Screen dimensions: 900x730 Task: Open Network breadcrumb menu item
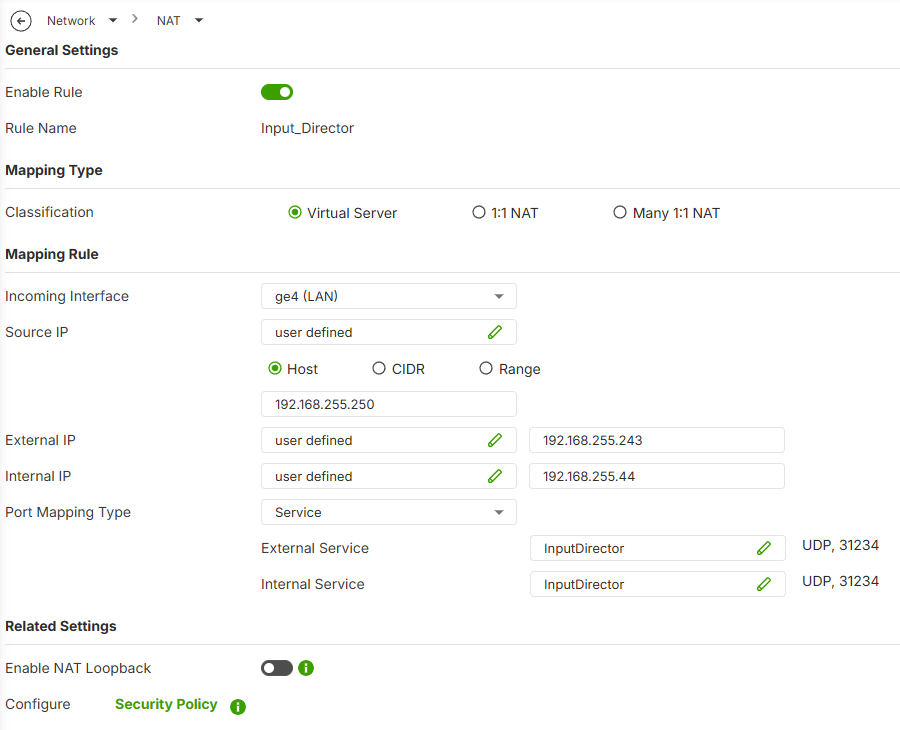(x=71, y=21)
